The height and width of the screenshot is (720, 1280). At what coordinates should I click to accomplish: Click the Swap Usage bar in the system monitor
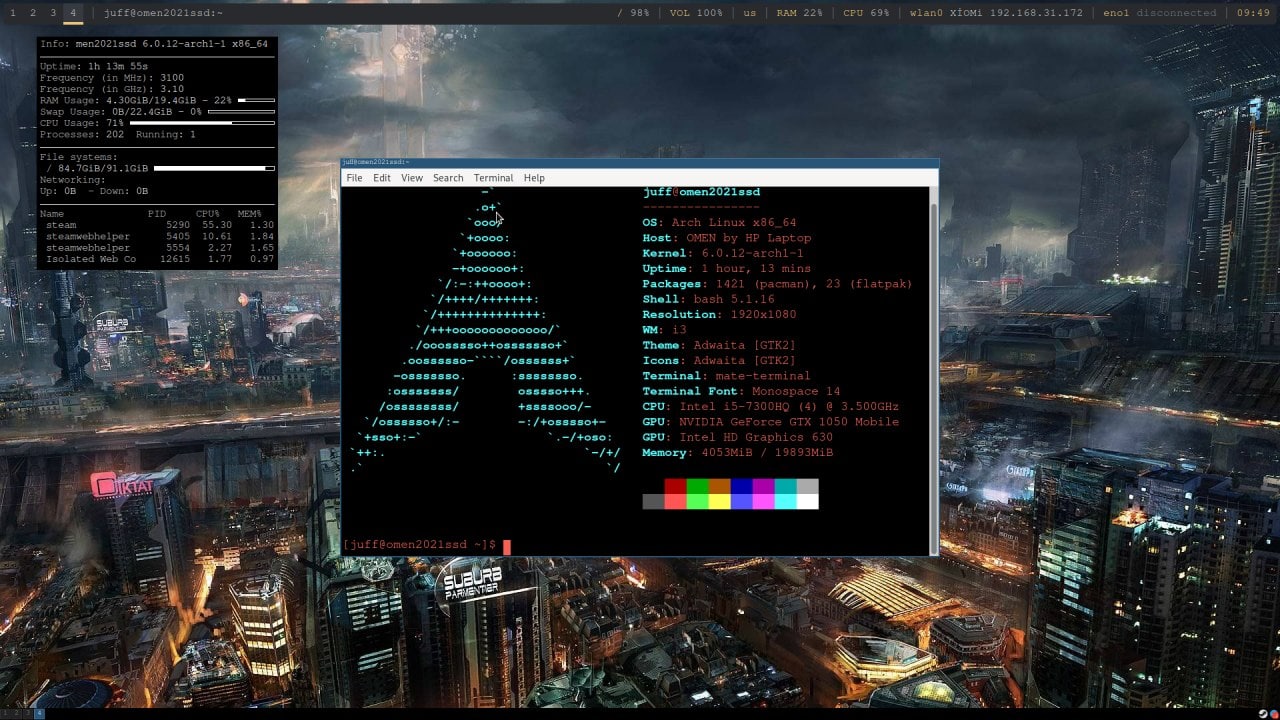click(241, 112)
